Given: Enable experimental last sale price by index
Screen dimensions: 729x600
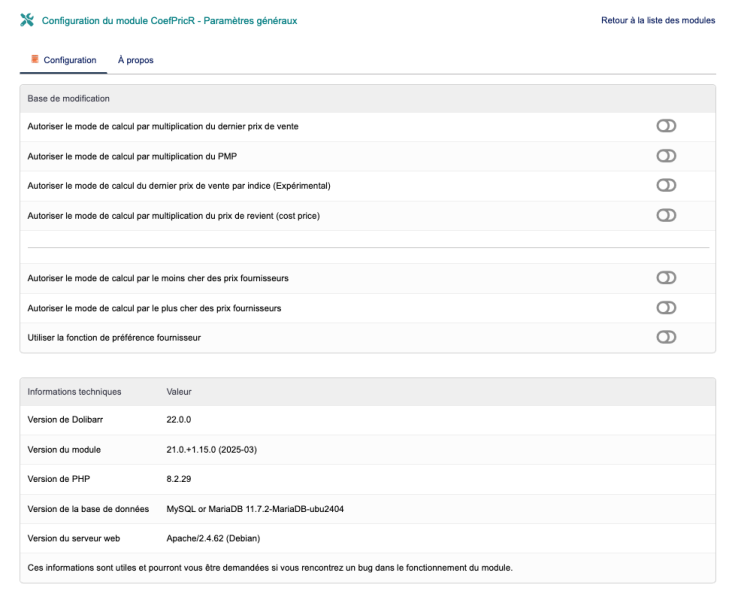Looking at the screenshot, I should (x=666, y=185).
